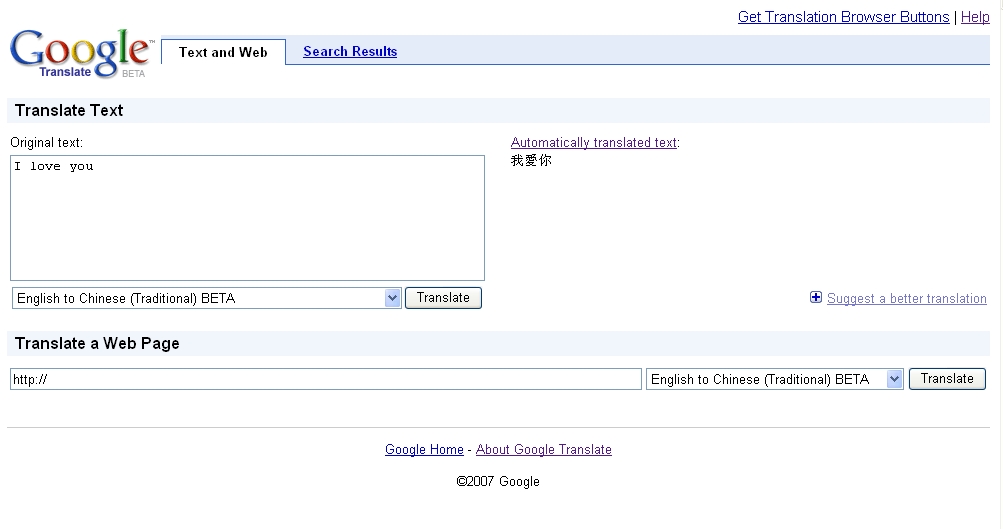Click Suggest a better translation link
This screenshot has width=1003, height=529.
point(906,299)
